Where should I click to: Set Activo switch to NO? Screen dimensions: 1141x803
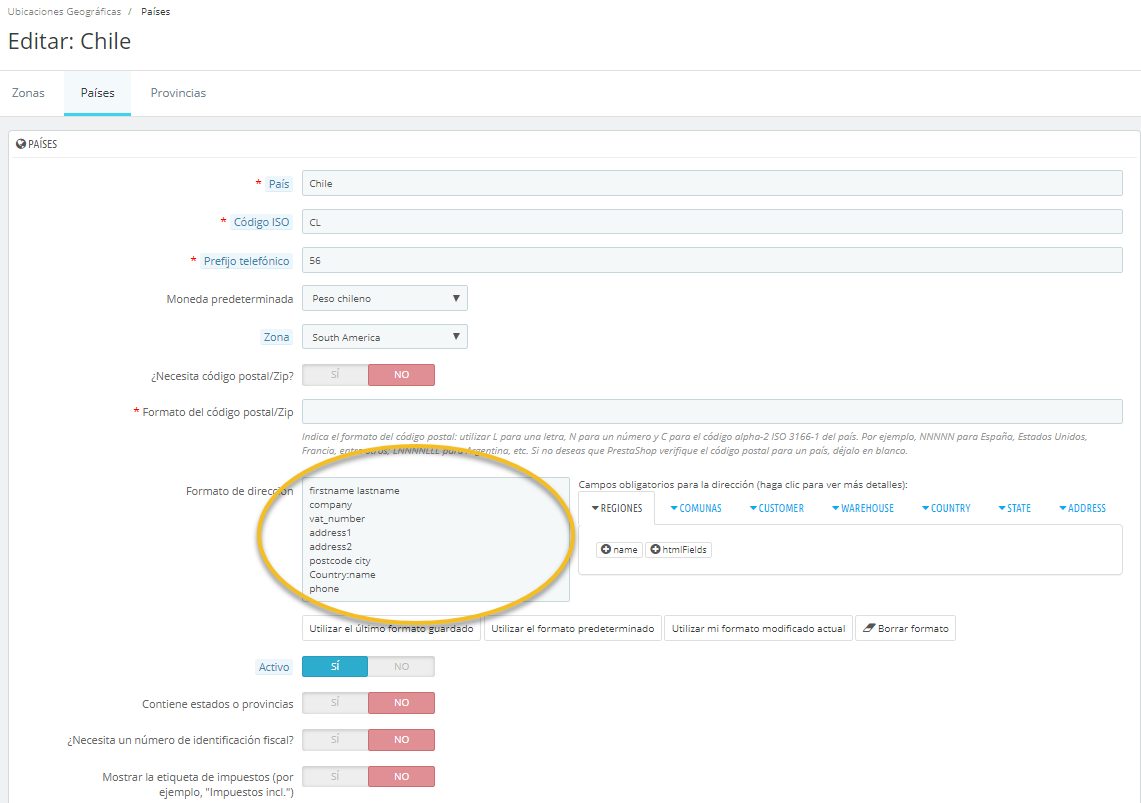pyautogui.click(x=401, y=666)
